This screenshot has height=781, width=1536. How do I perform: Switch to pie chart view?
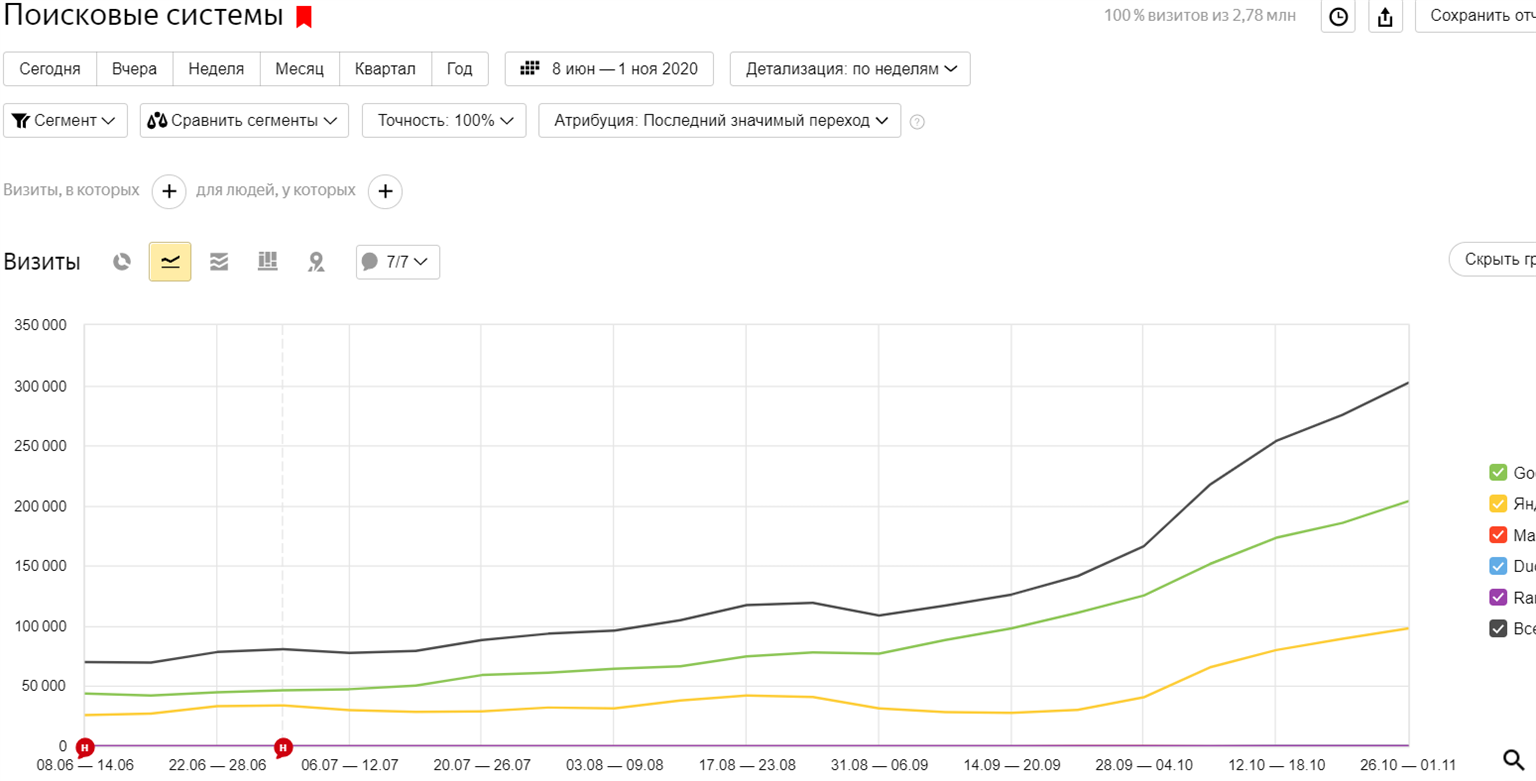click(x=122, y=262)
